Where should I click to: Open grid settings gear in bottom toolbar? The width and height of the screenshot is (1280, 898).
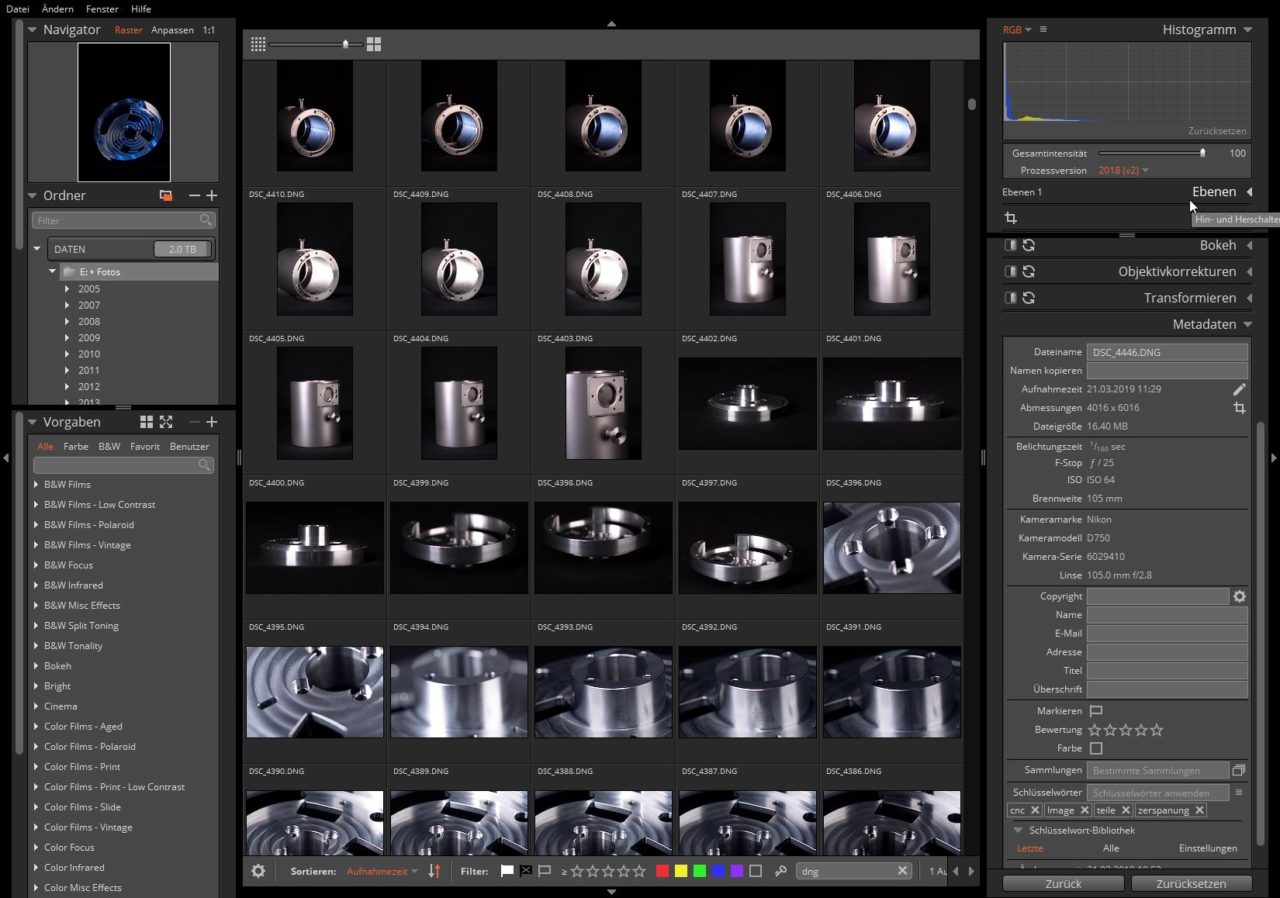coord(258,871)
